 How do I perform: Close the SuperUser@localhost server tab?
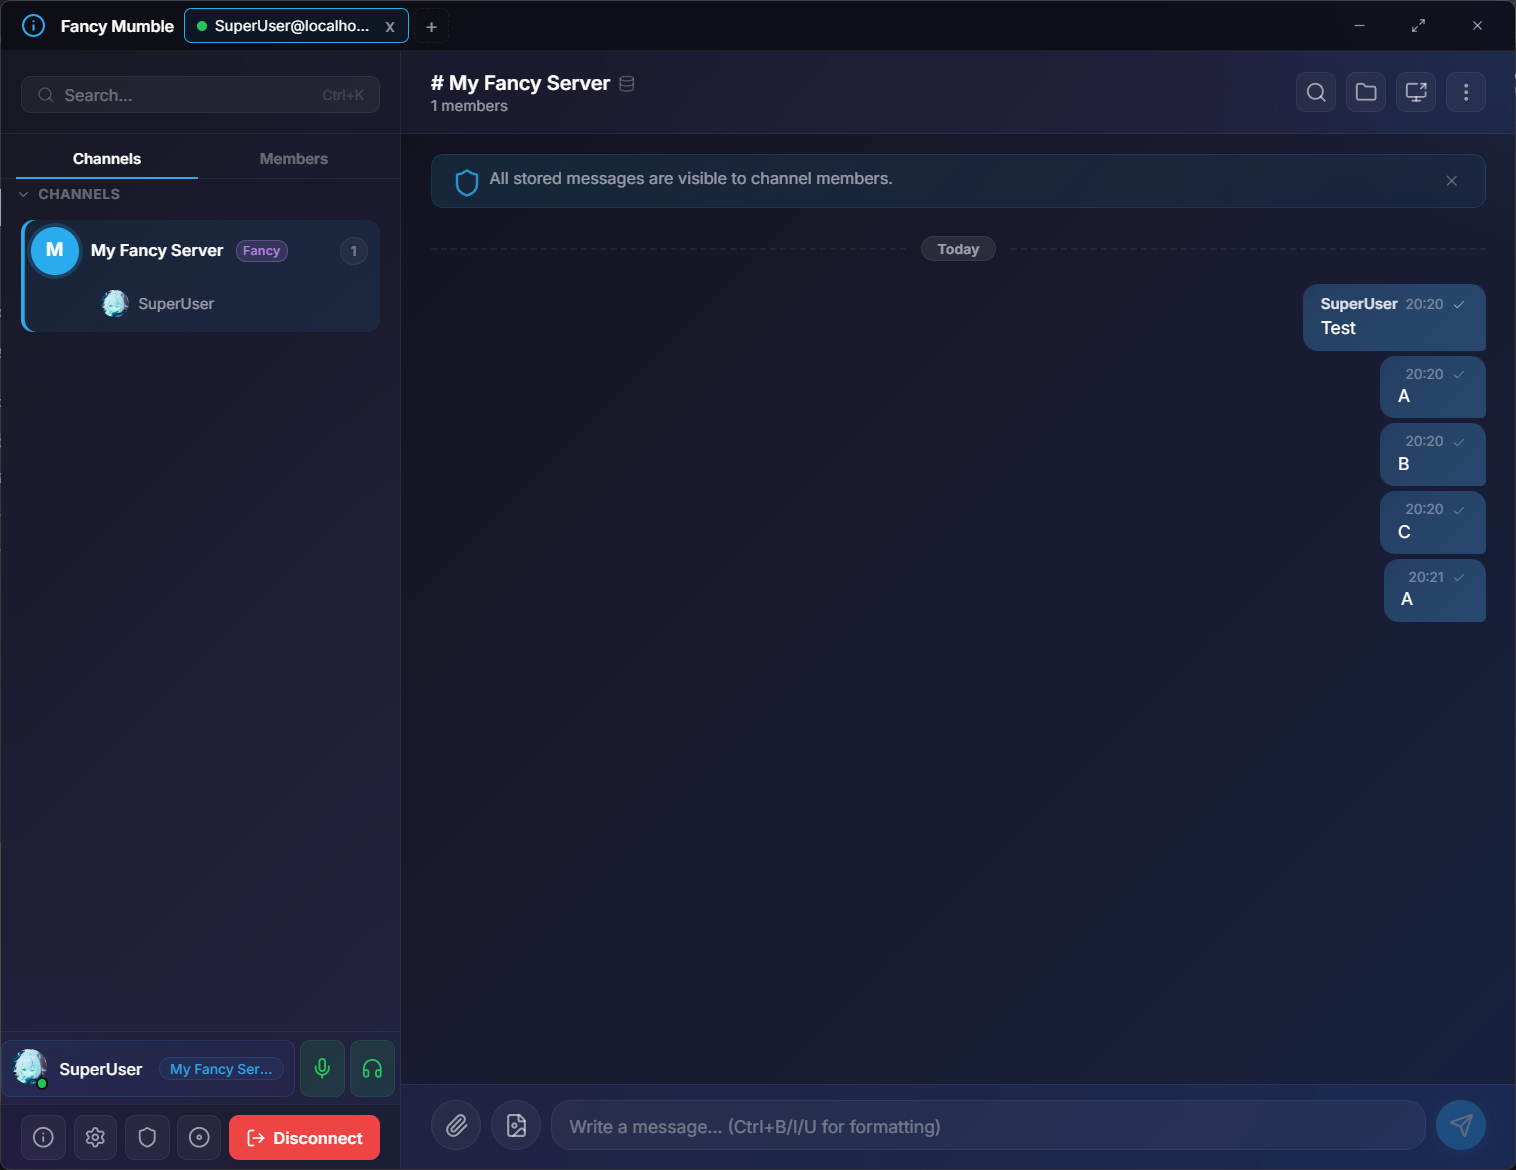[x=390, y=27]
